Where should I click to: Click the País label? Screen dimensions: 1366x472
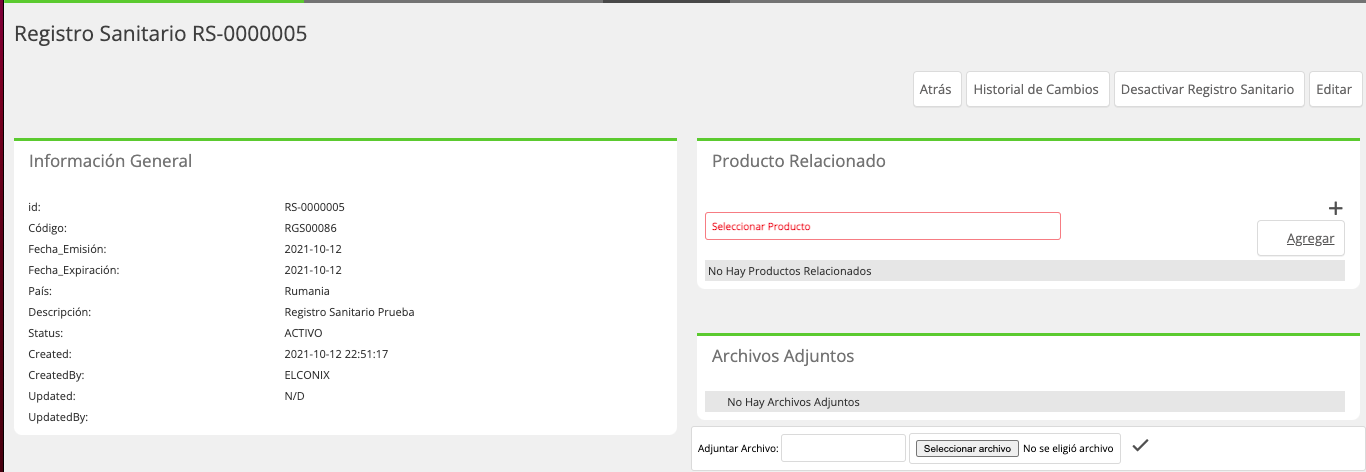pyautogui.click(x=40, y=291)
